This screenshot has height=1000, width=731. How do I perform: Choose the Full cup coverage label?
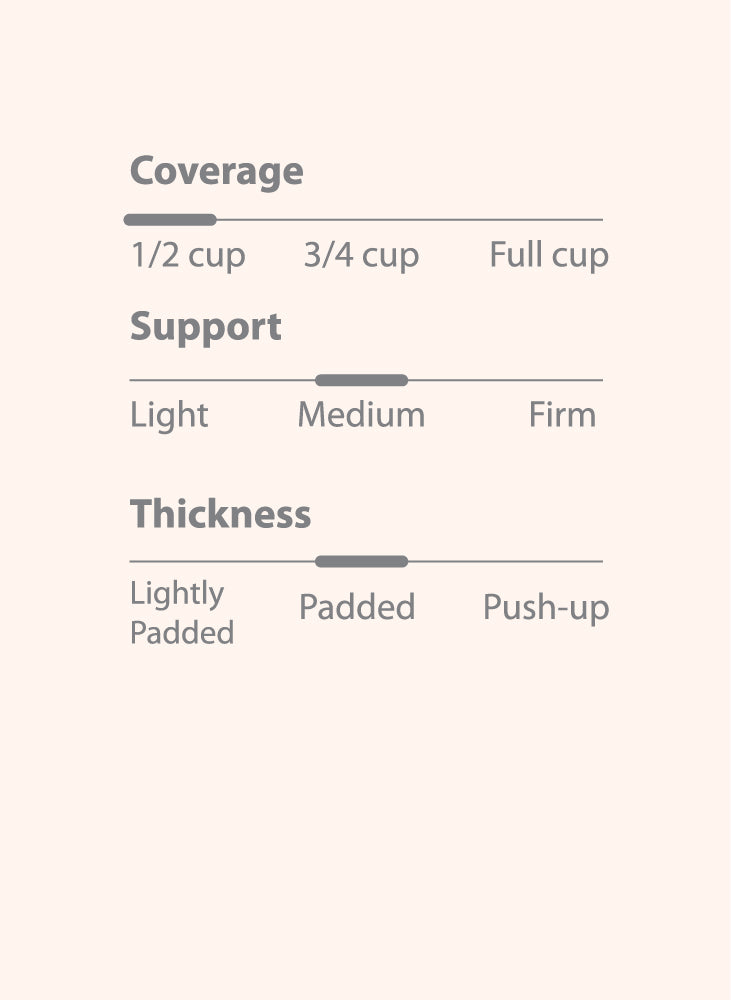(x=548, y=256)
